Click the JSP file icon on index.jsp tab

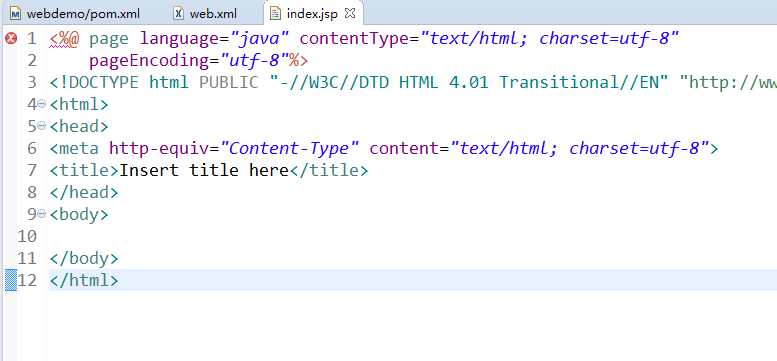(x=276, y=13)
